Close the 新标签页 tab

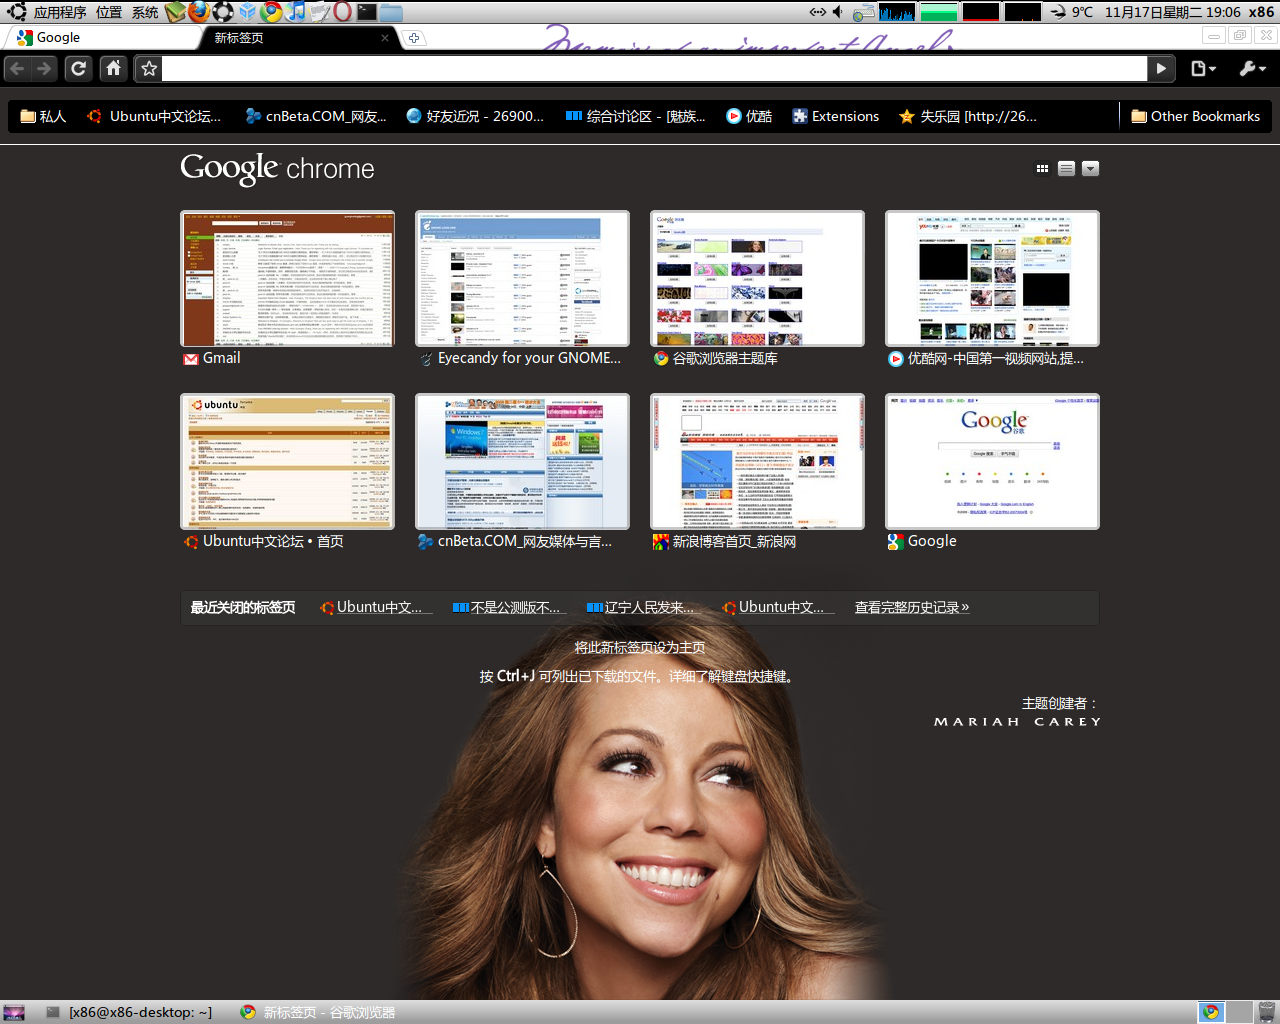coord(385,38)
